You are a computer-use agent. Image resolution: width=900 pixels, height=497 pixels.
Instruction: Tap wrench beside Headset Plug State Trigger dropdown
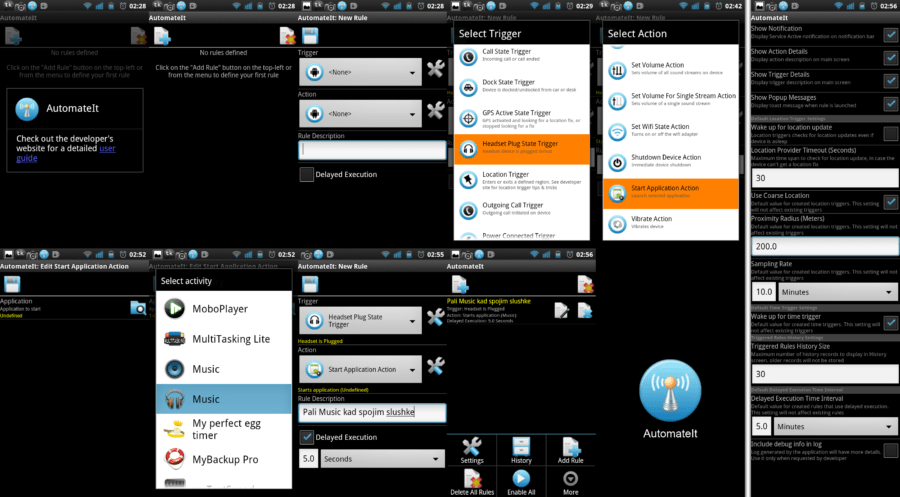coord(436,317)
